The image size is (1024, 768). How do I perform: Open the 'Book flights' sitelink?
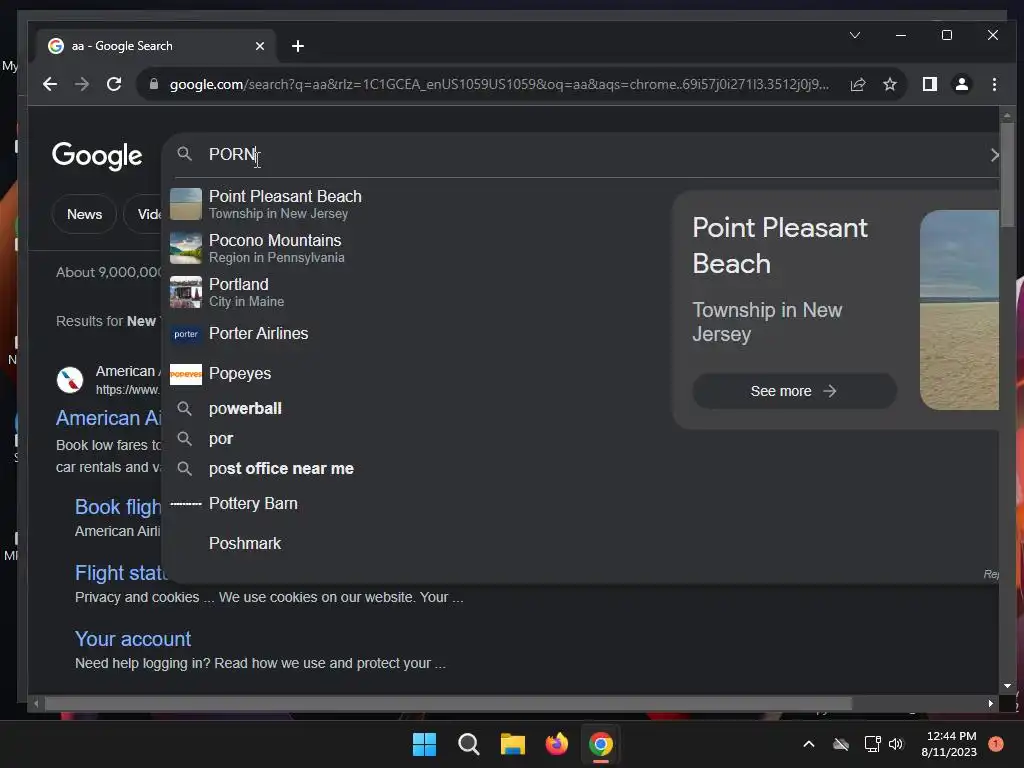[118, 507]
